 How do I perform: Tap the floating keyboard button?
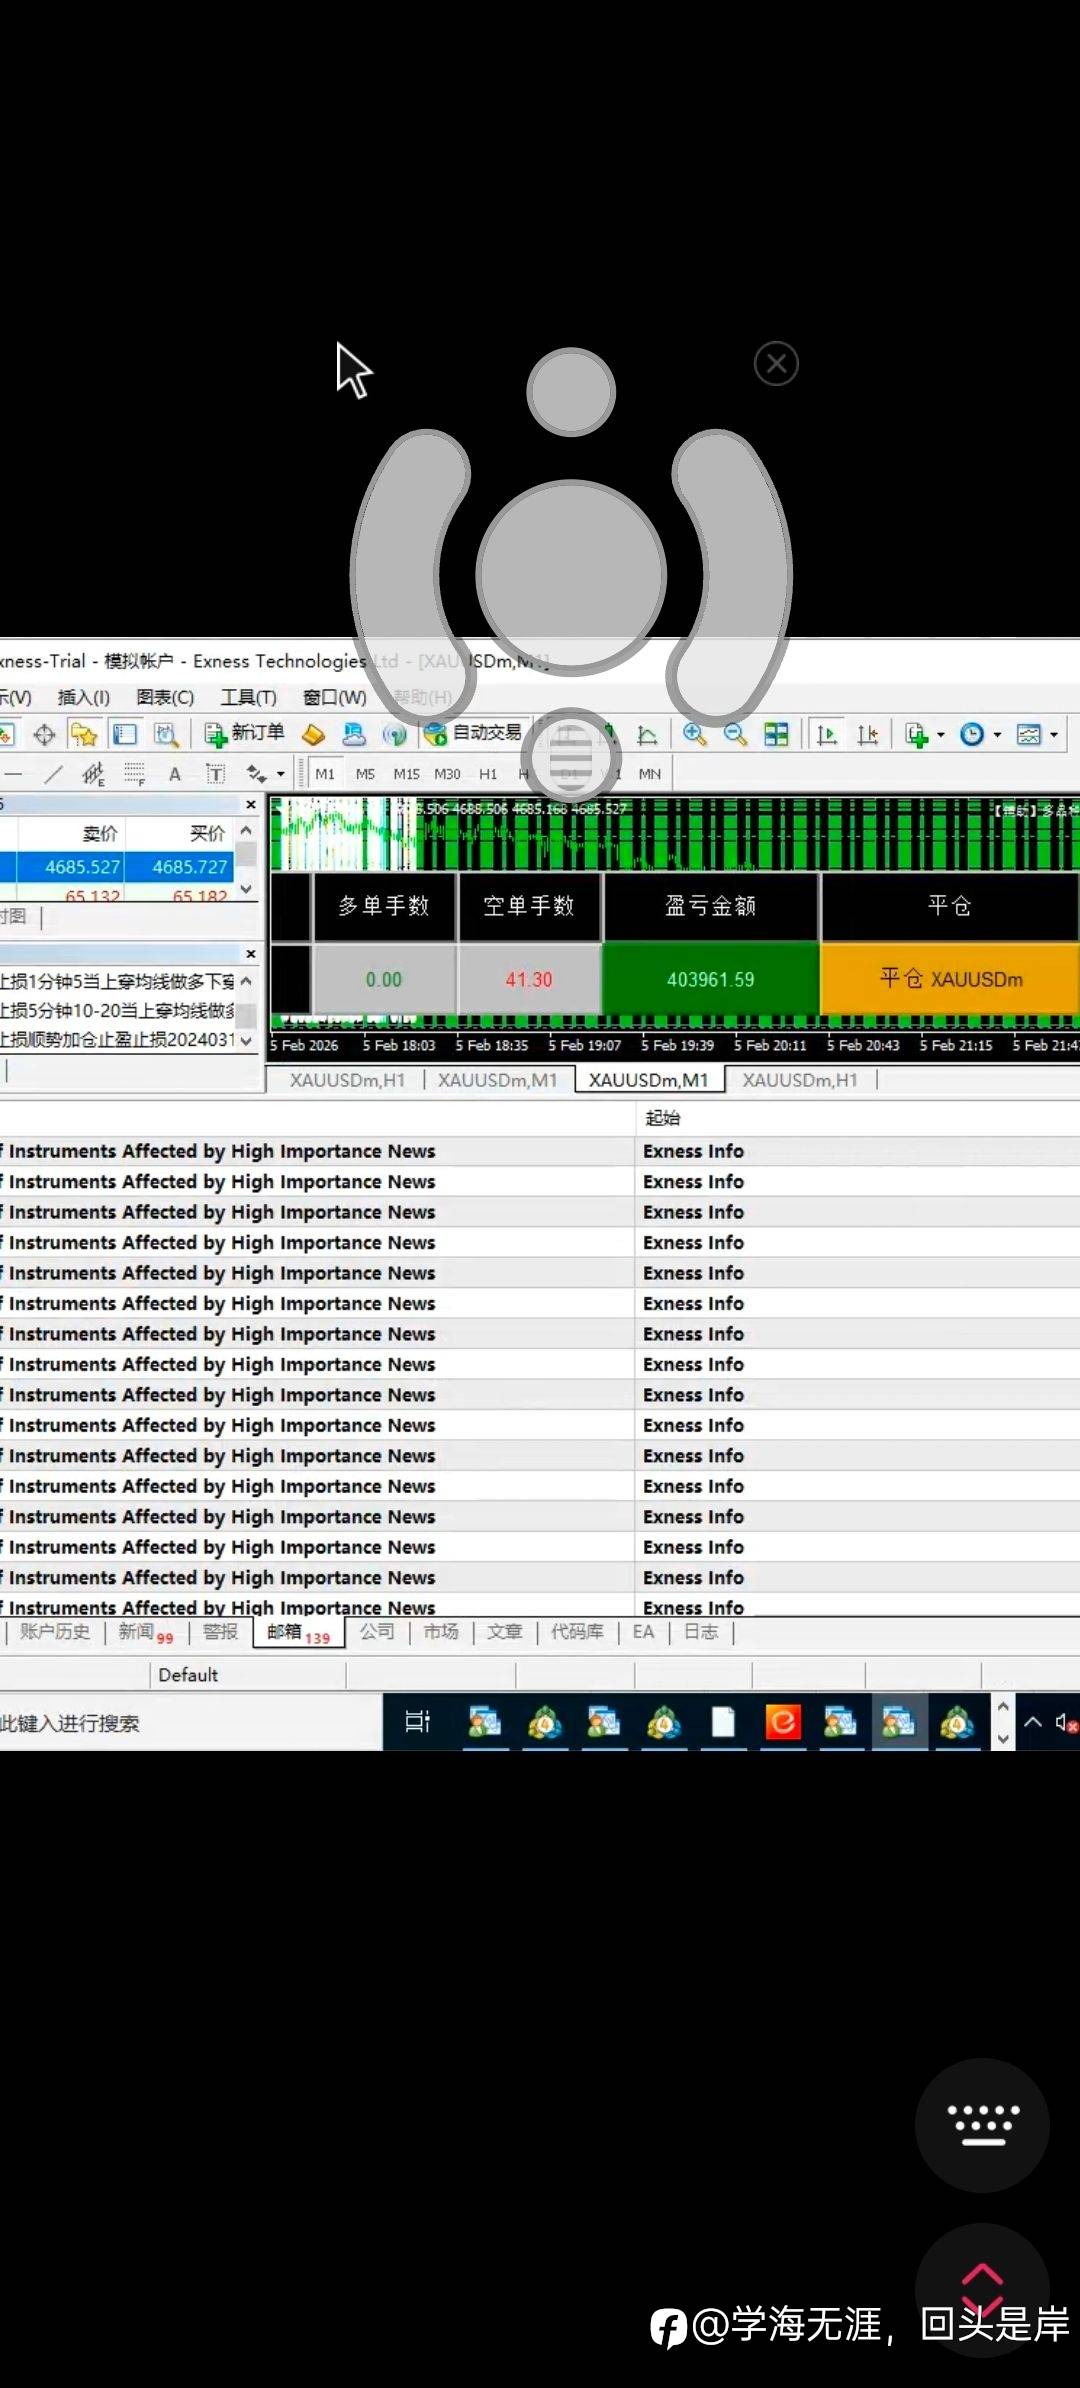point(982,2125)
